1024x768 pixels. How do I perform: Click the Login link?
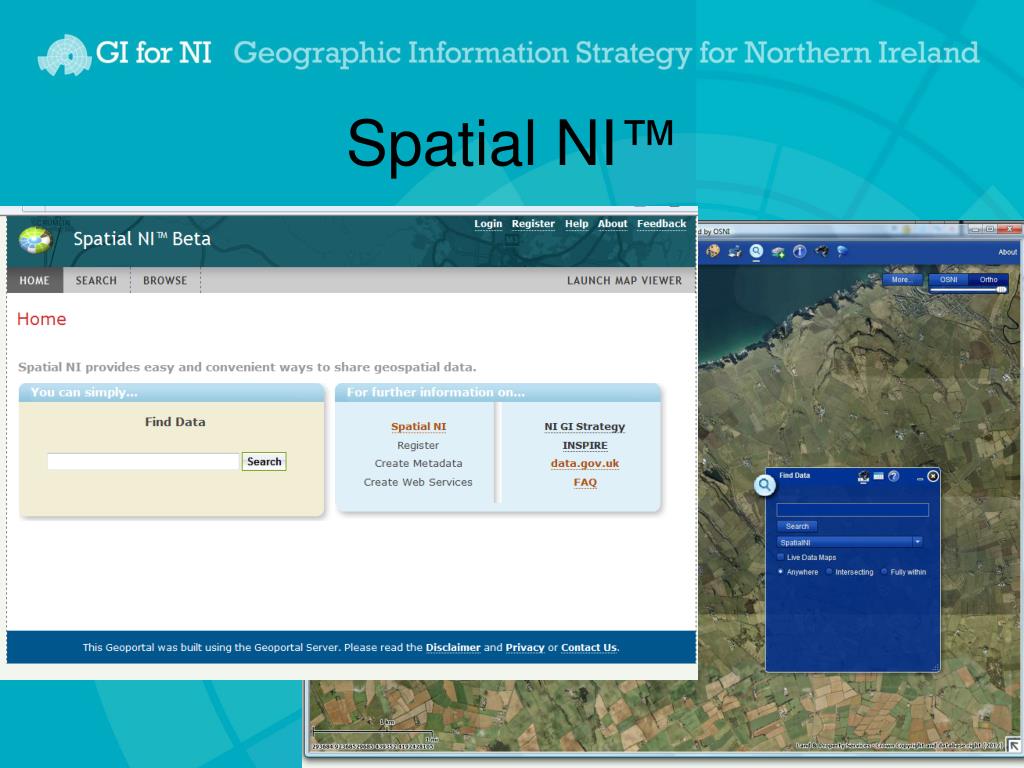(x=488, y=223)
